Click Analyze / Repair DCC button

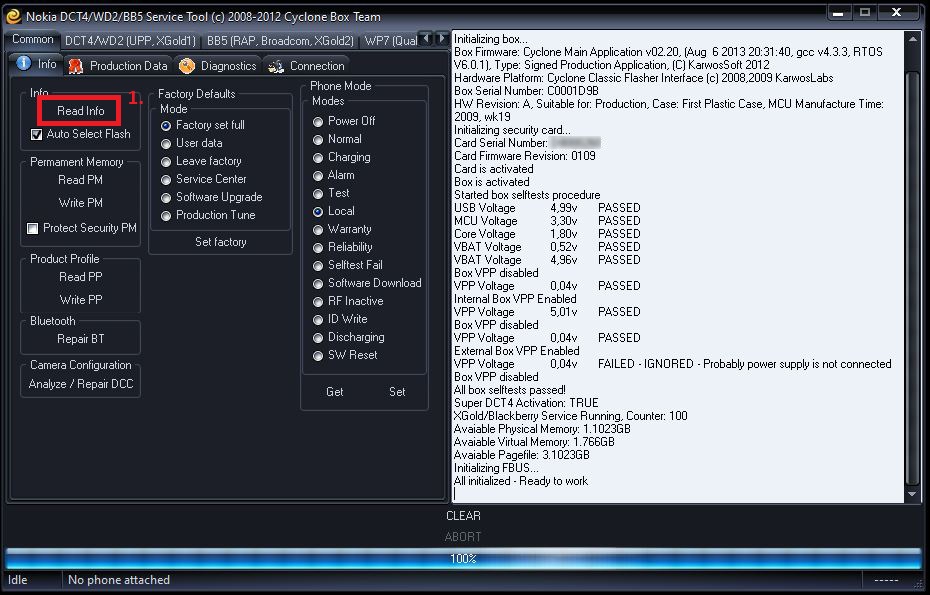click(81, 384)
